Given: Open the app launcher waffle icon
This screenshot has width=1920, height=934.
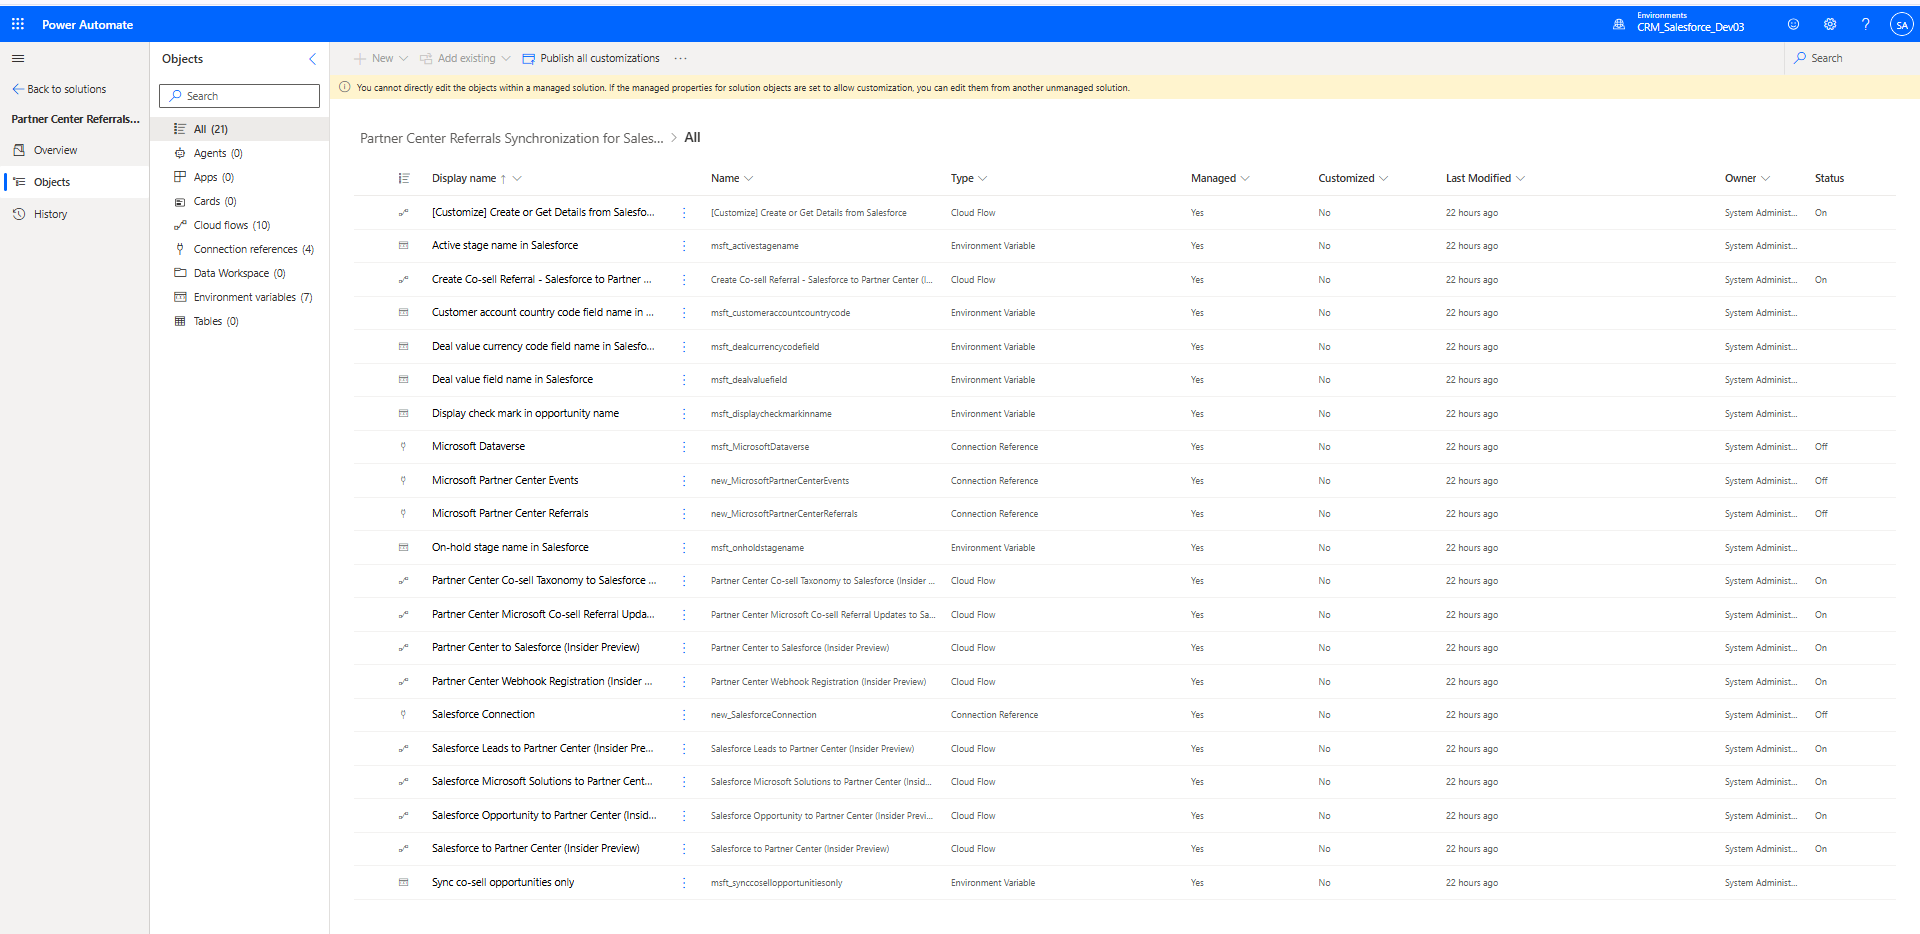Looking at the screenshot, I should [x=18, y=24].
